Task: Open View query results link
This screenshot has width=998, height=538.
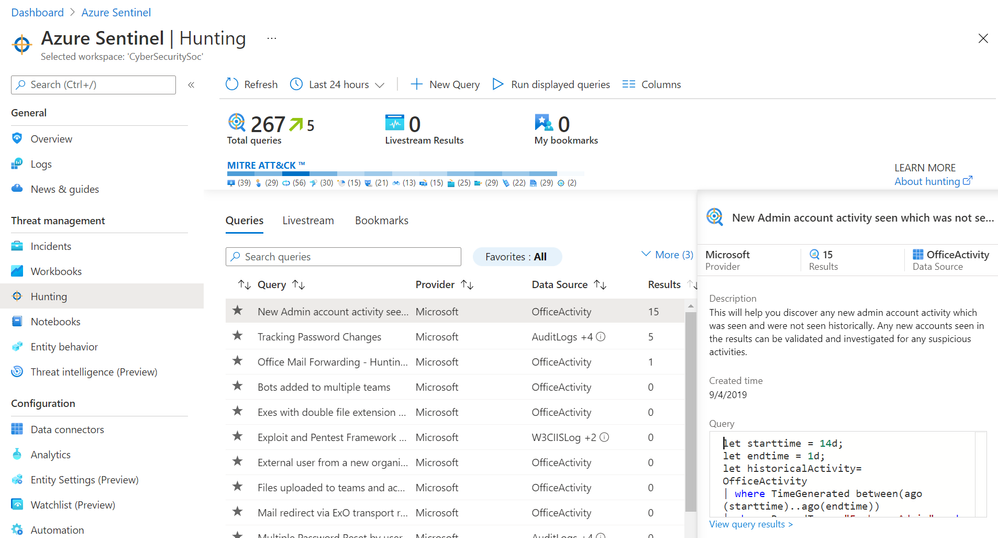Action: [x=751, y=524]
